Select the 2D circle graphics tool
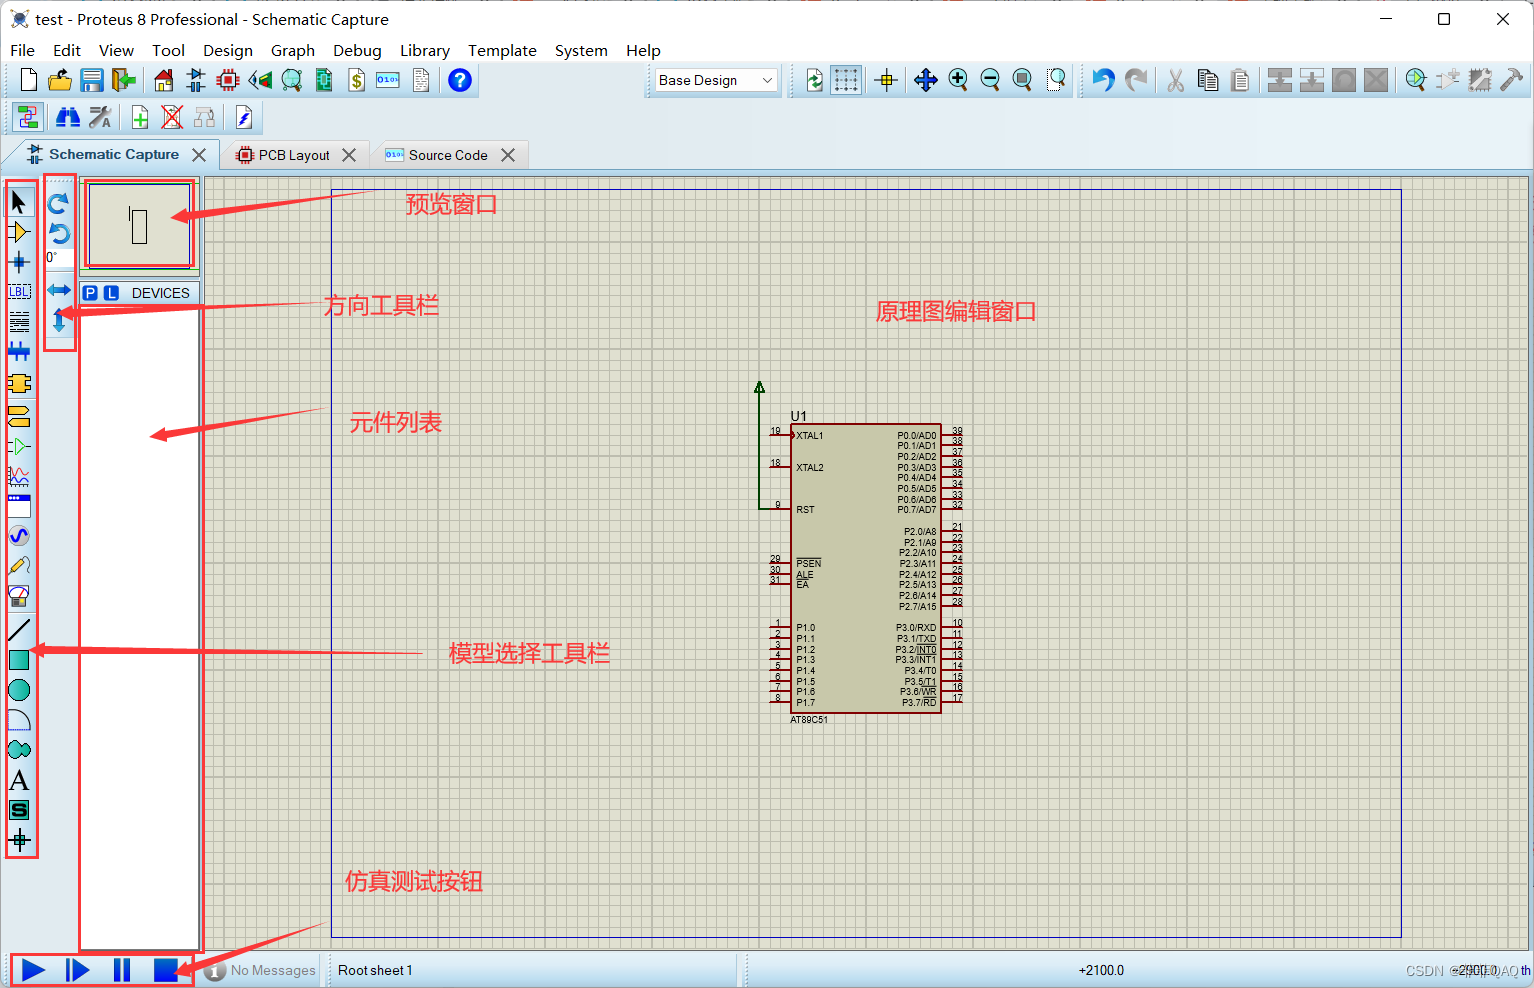Image resolution: width=1534 pixels, height=988 pixels. [19, 690]
